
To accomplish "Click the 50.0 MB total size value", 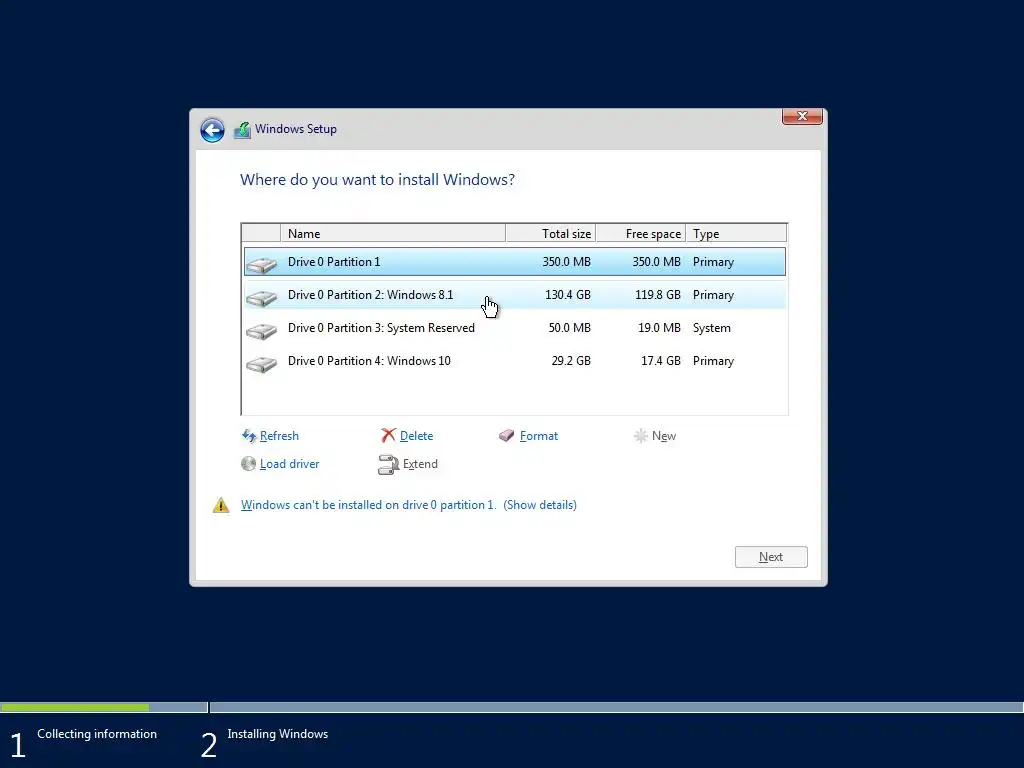I will click(569, 328).
